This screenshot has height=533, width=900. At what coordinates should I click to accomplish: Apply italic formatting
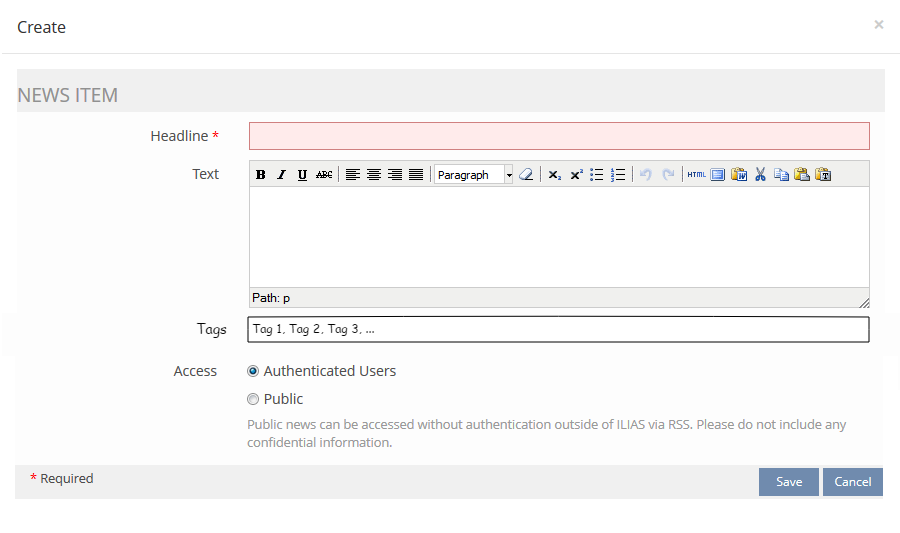pos(281,175)
